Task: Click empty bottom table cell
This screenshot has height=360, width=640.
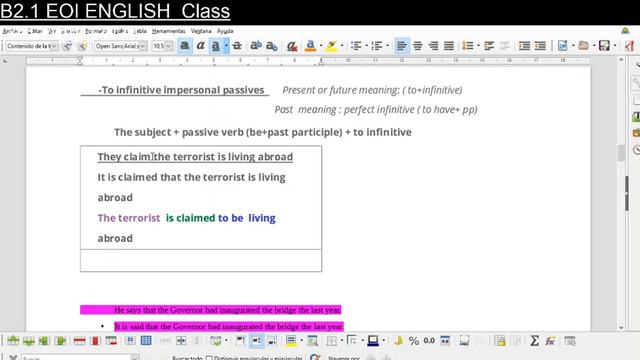Action: pos(201,260)
